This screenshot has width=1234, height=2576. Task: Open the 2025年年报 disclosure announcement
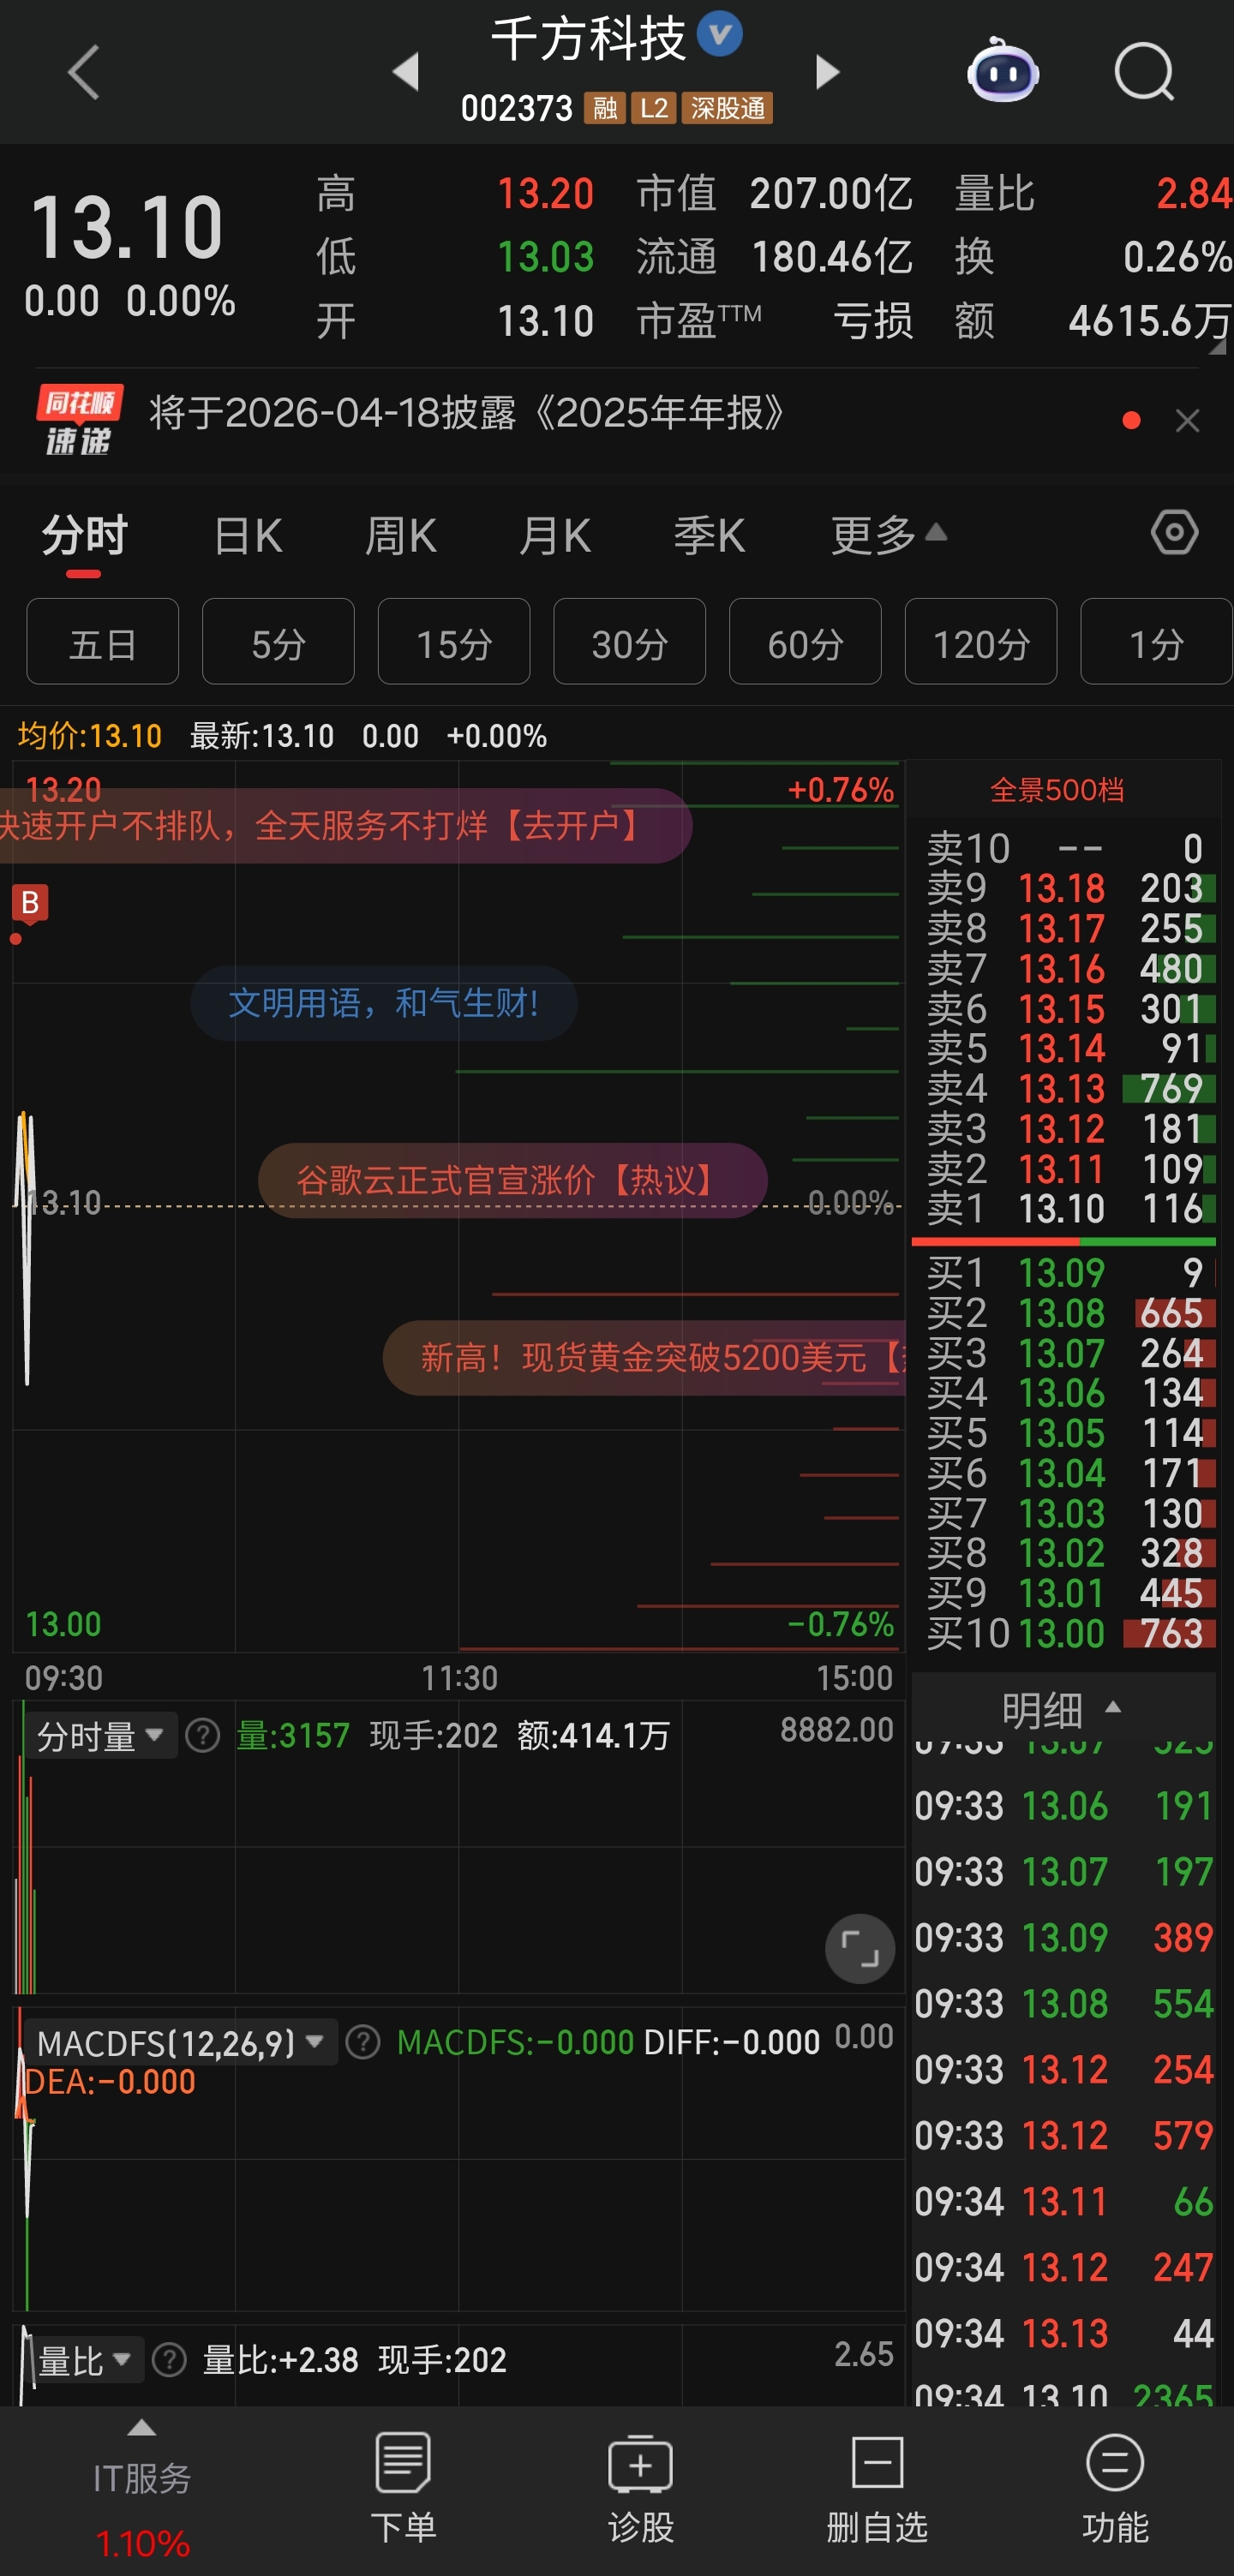click(x=467, y=413)
